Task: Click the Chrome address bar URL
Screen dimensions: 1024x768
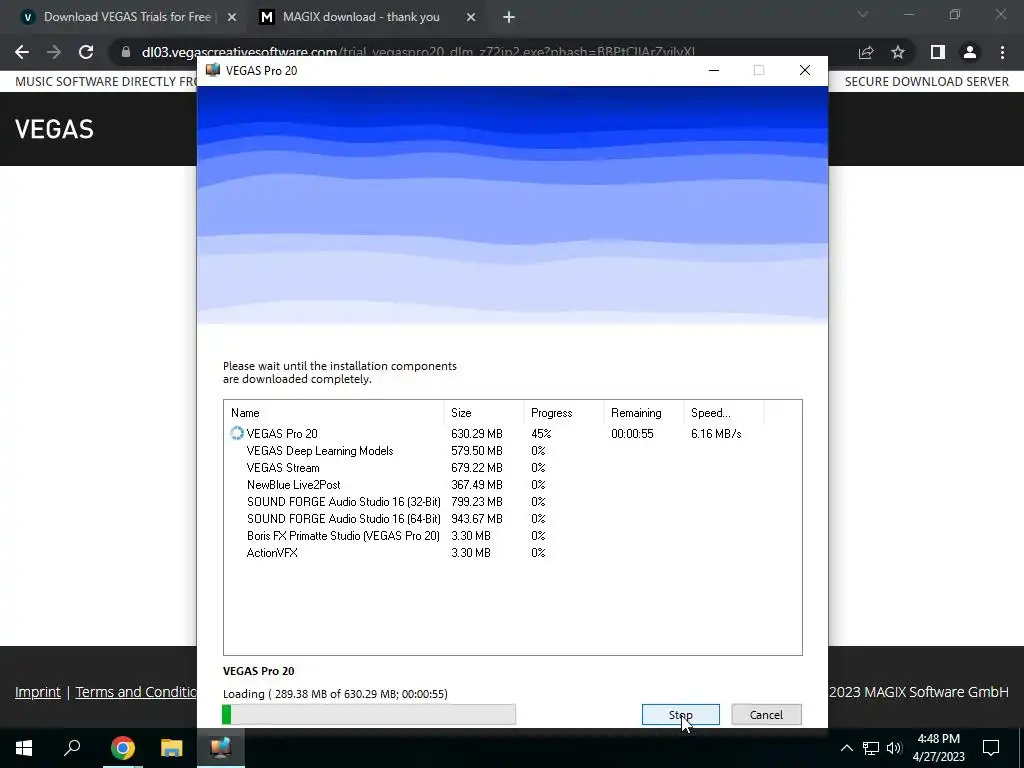Action: pos(418,52)
